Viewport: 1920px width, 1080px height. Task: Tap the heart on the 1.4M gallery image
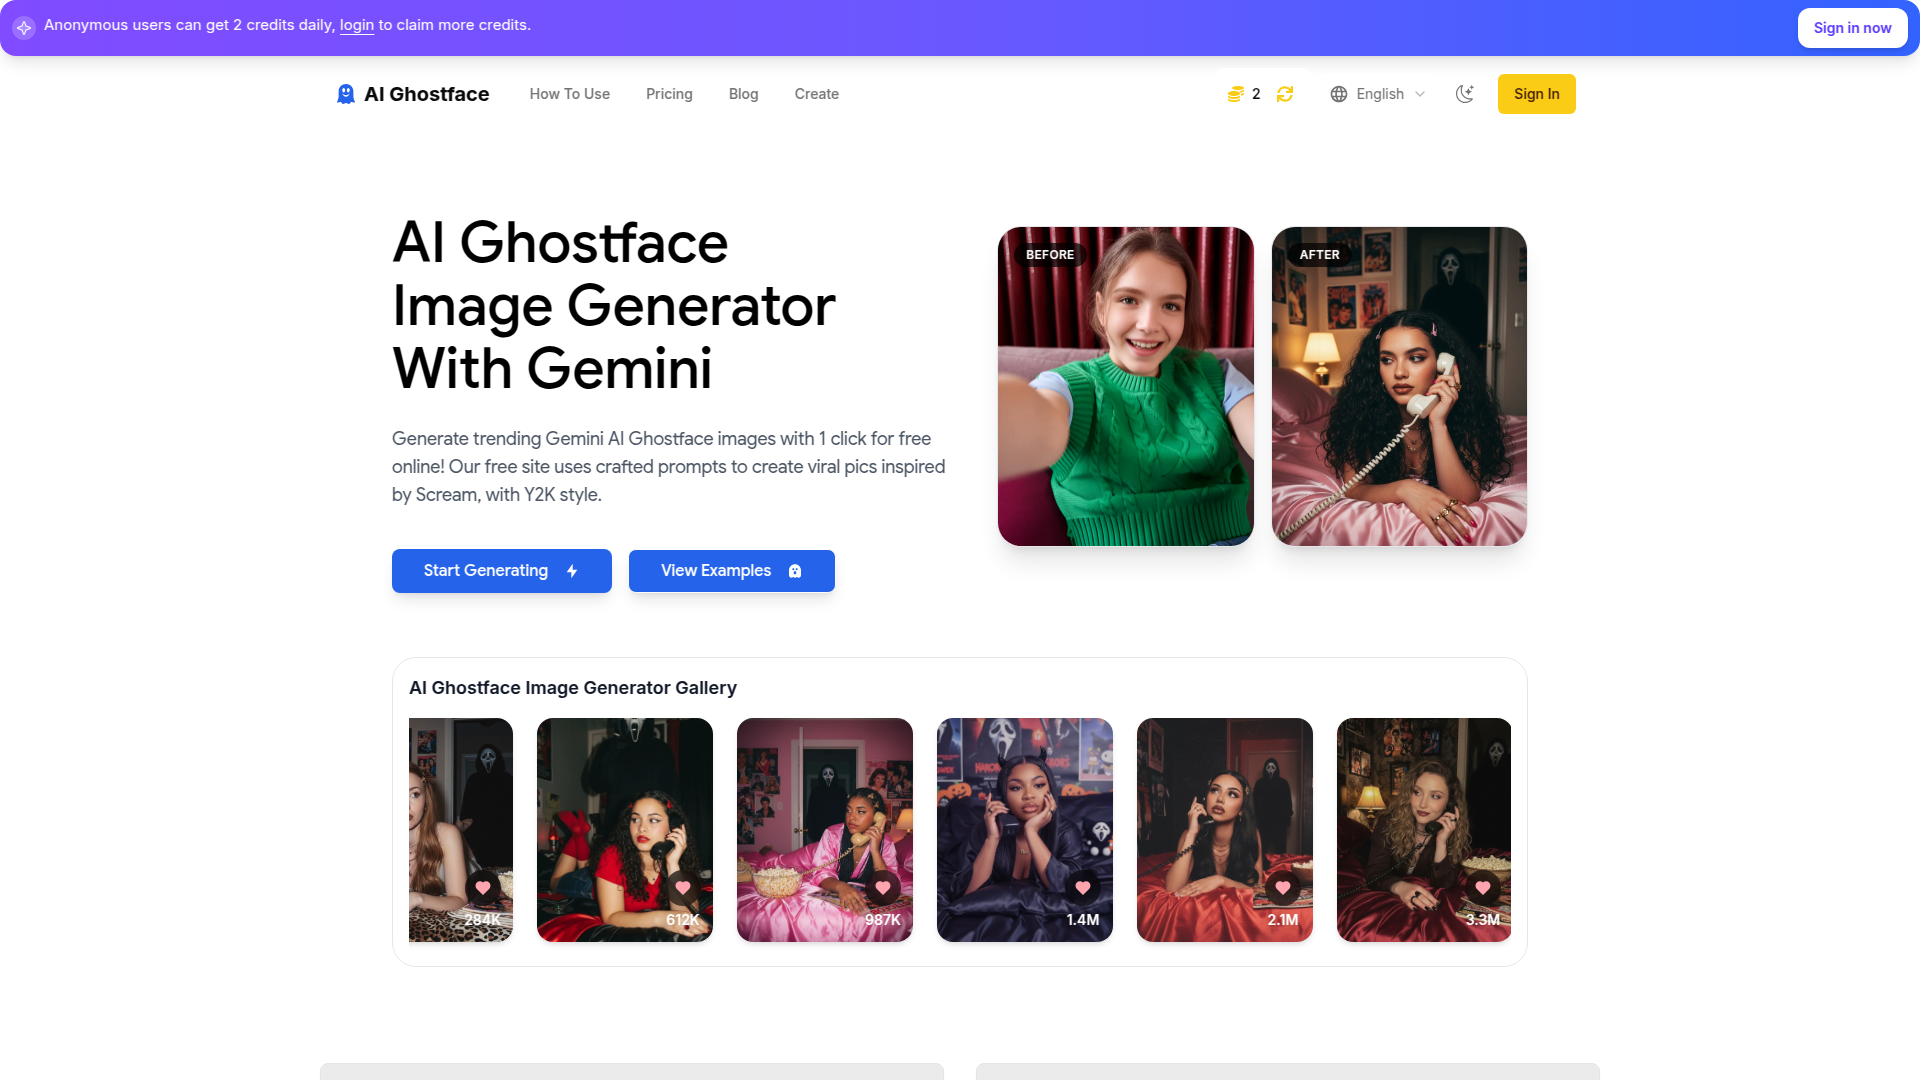pos(1083,888)
